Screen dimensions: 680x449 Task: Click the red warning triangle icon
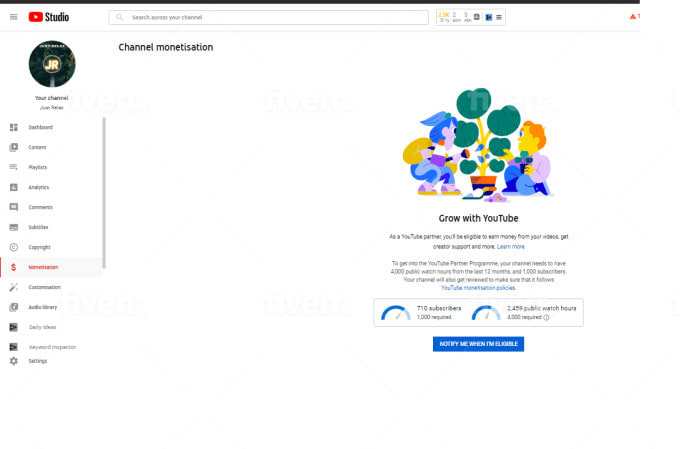tap(633, 16)
